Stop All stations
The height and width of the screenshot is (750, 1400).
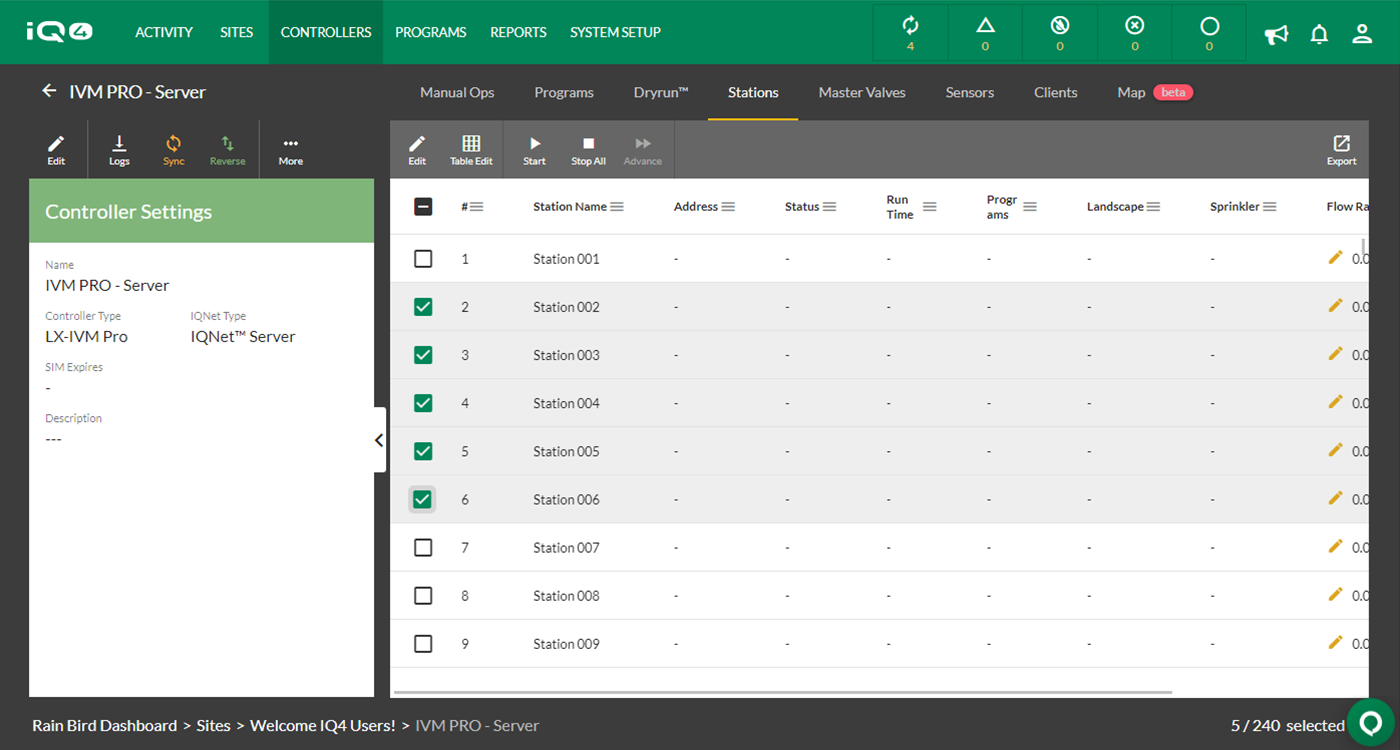point(588,150)
